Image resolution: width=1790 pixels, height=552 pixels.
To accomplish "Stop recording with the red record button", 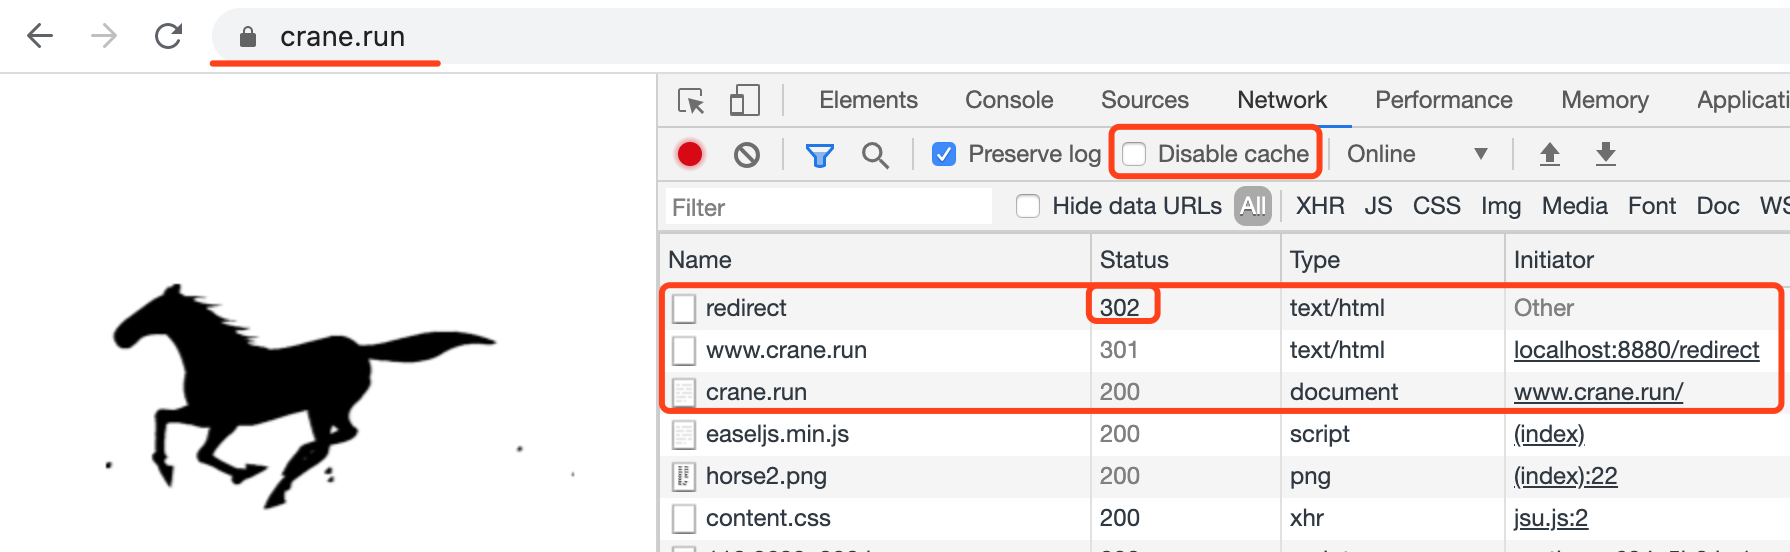I will tap(690, 154).
